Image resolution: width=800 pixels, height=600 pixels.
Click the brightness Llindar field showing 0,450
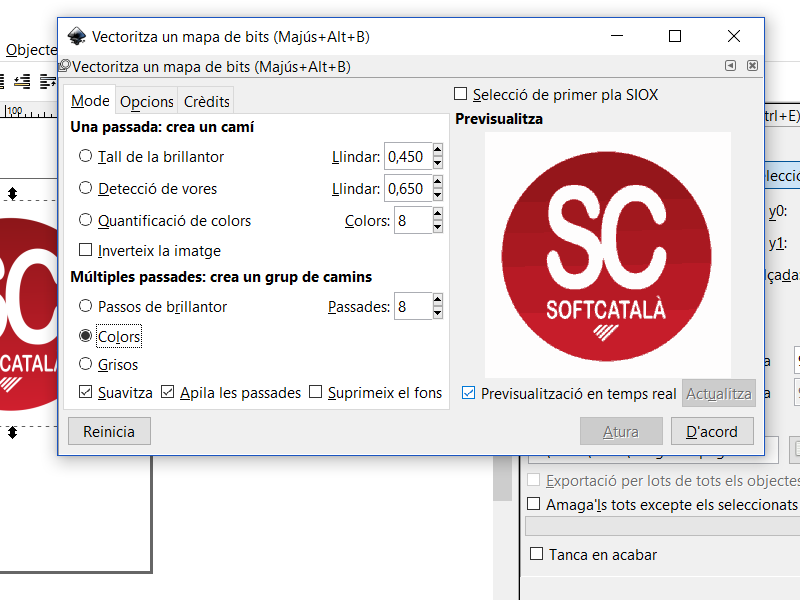coord(408,156)
